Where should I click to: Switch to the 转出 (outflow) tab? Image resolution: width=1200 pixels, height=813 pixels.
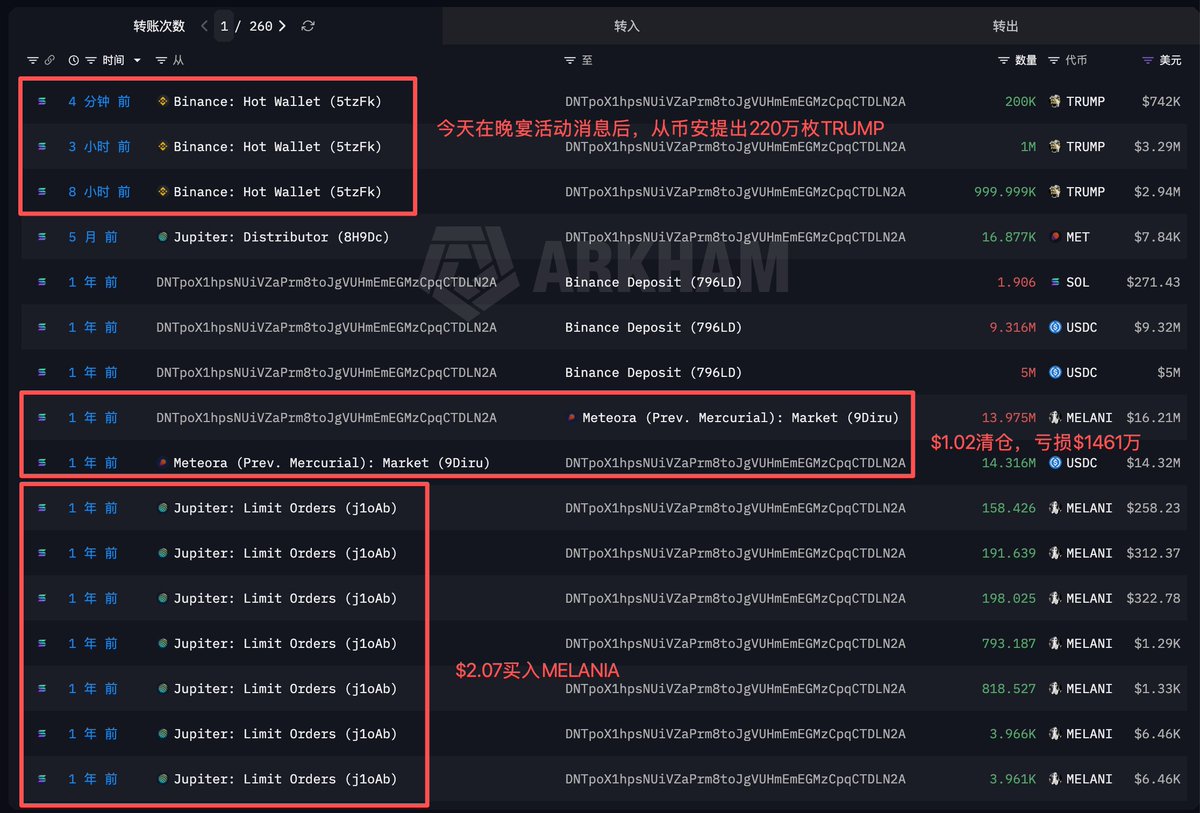click(1006, 26)
